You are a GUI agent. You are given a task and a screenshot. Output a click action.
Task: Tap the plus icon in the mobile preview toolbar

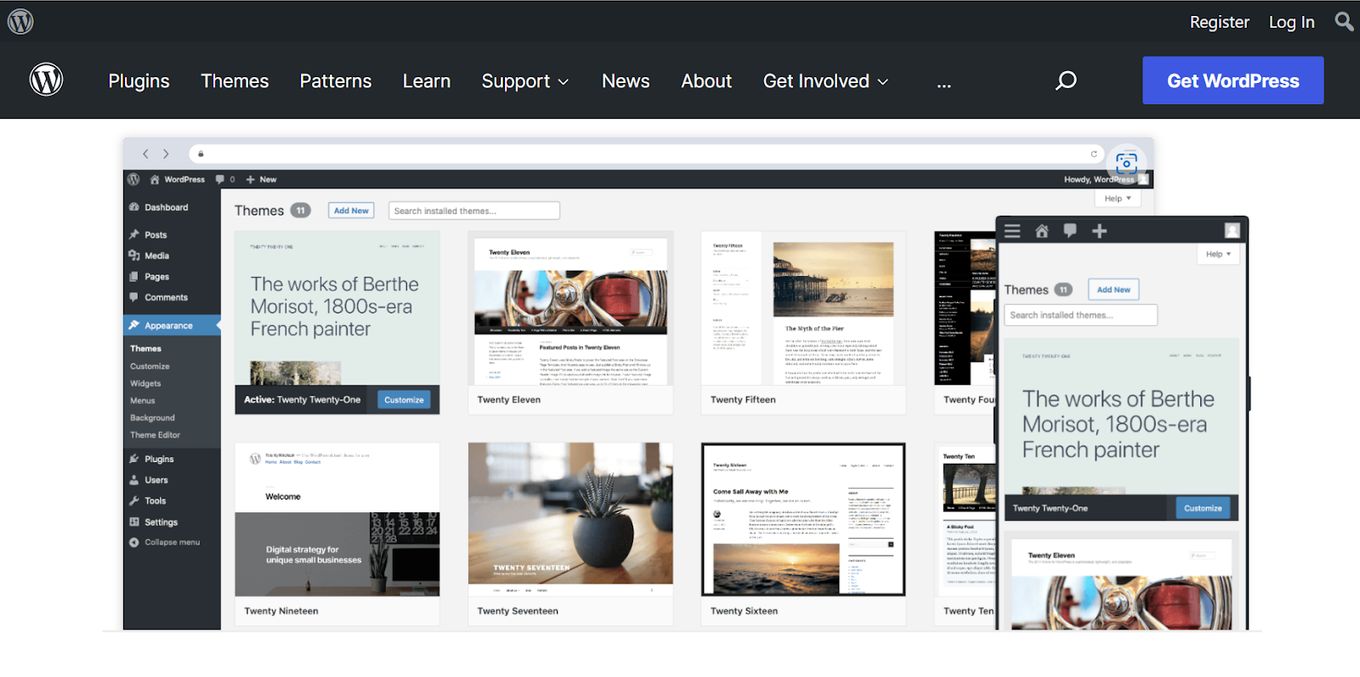pyautogui.click(x=1099, y=231)
